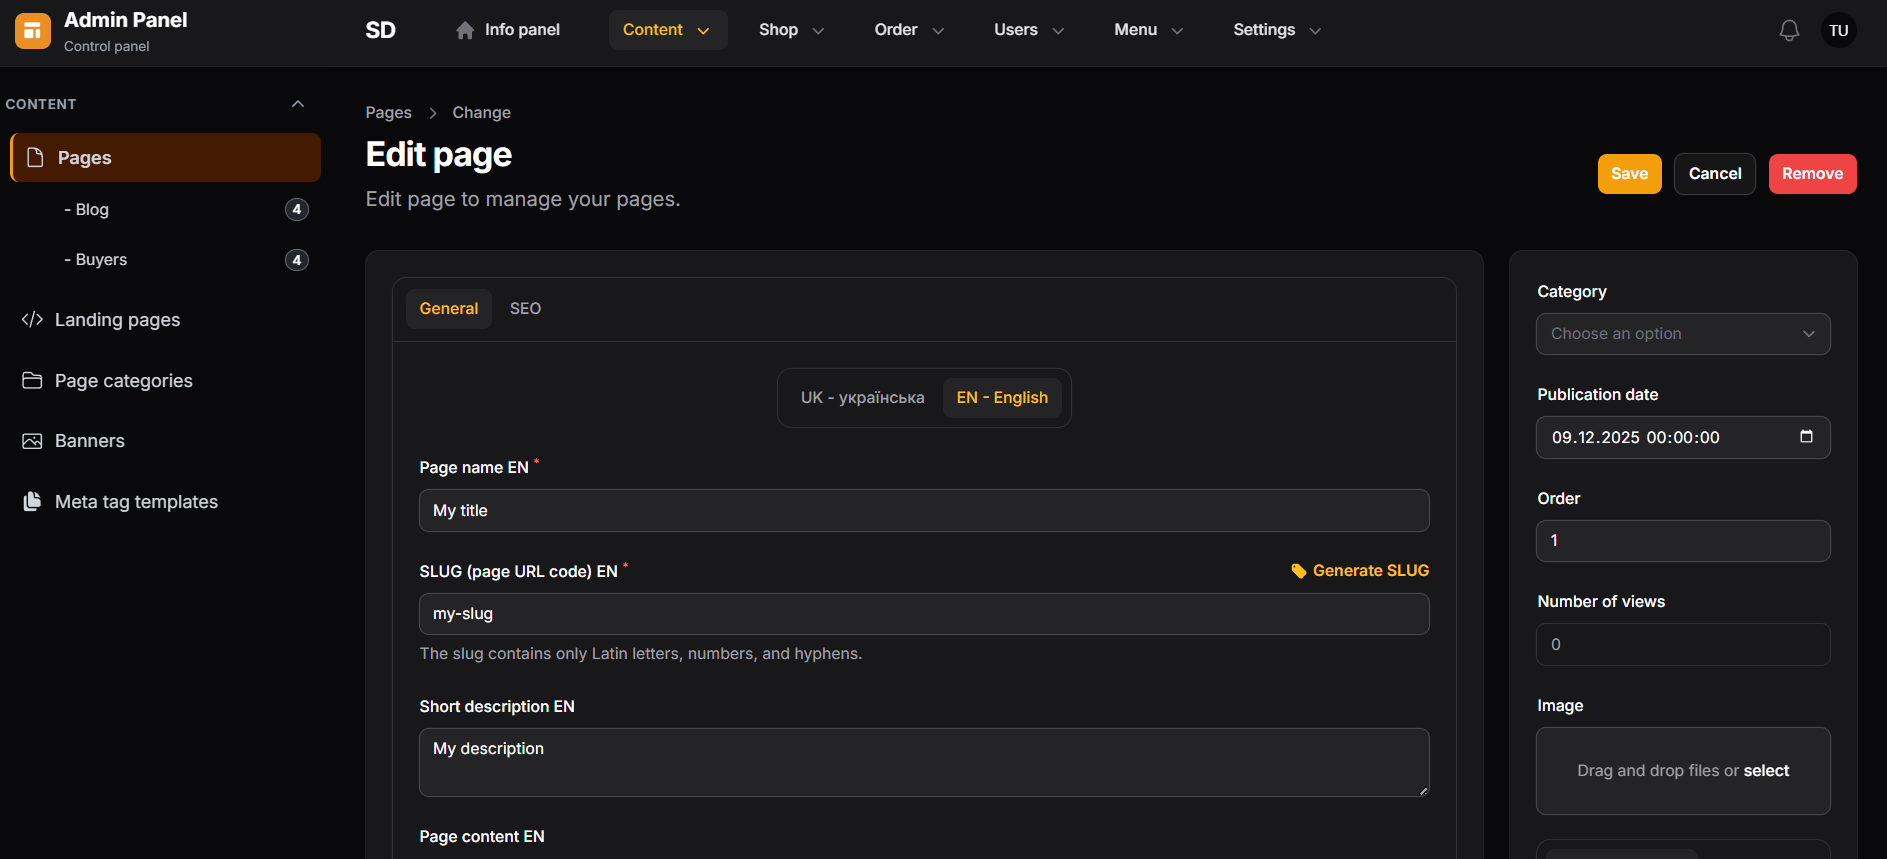Click the Buyers count badge
The height and width of the screenshot is (859, 1887).
(297, 260)
